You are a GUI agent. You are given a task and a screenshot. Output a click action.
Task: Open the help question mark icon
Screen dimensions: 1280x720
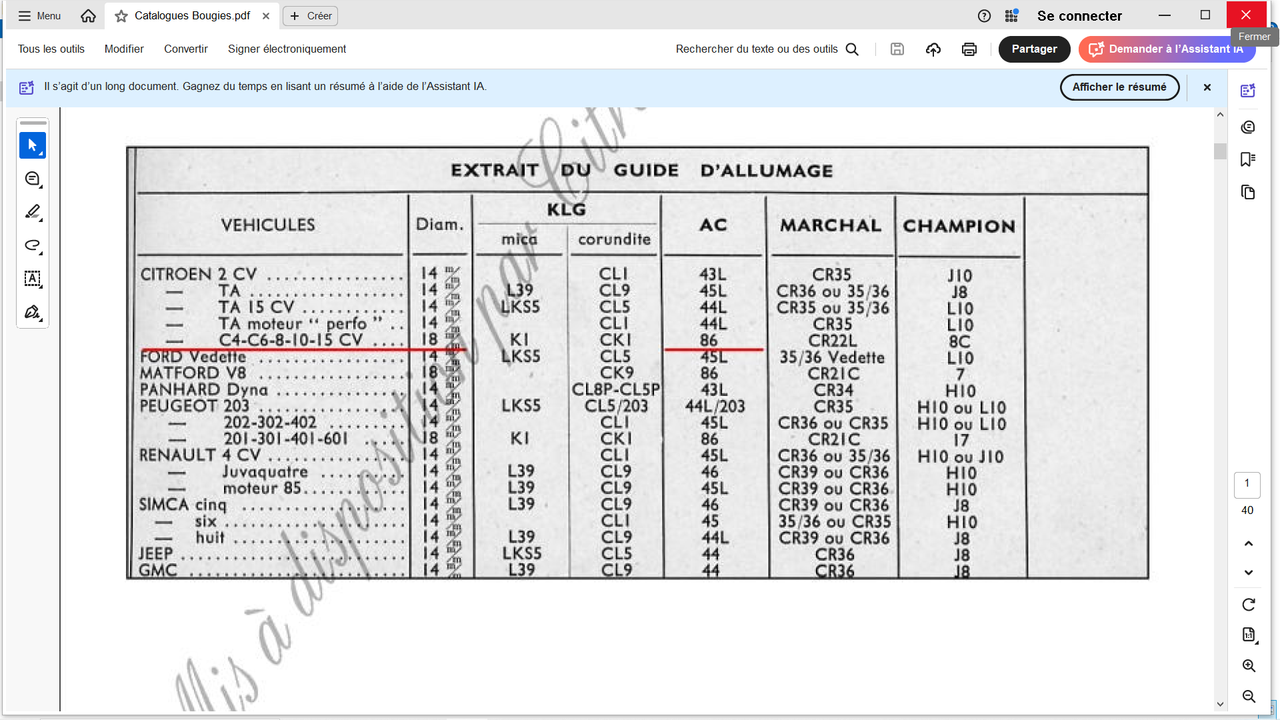point(984,16)
